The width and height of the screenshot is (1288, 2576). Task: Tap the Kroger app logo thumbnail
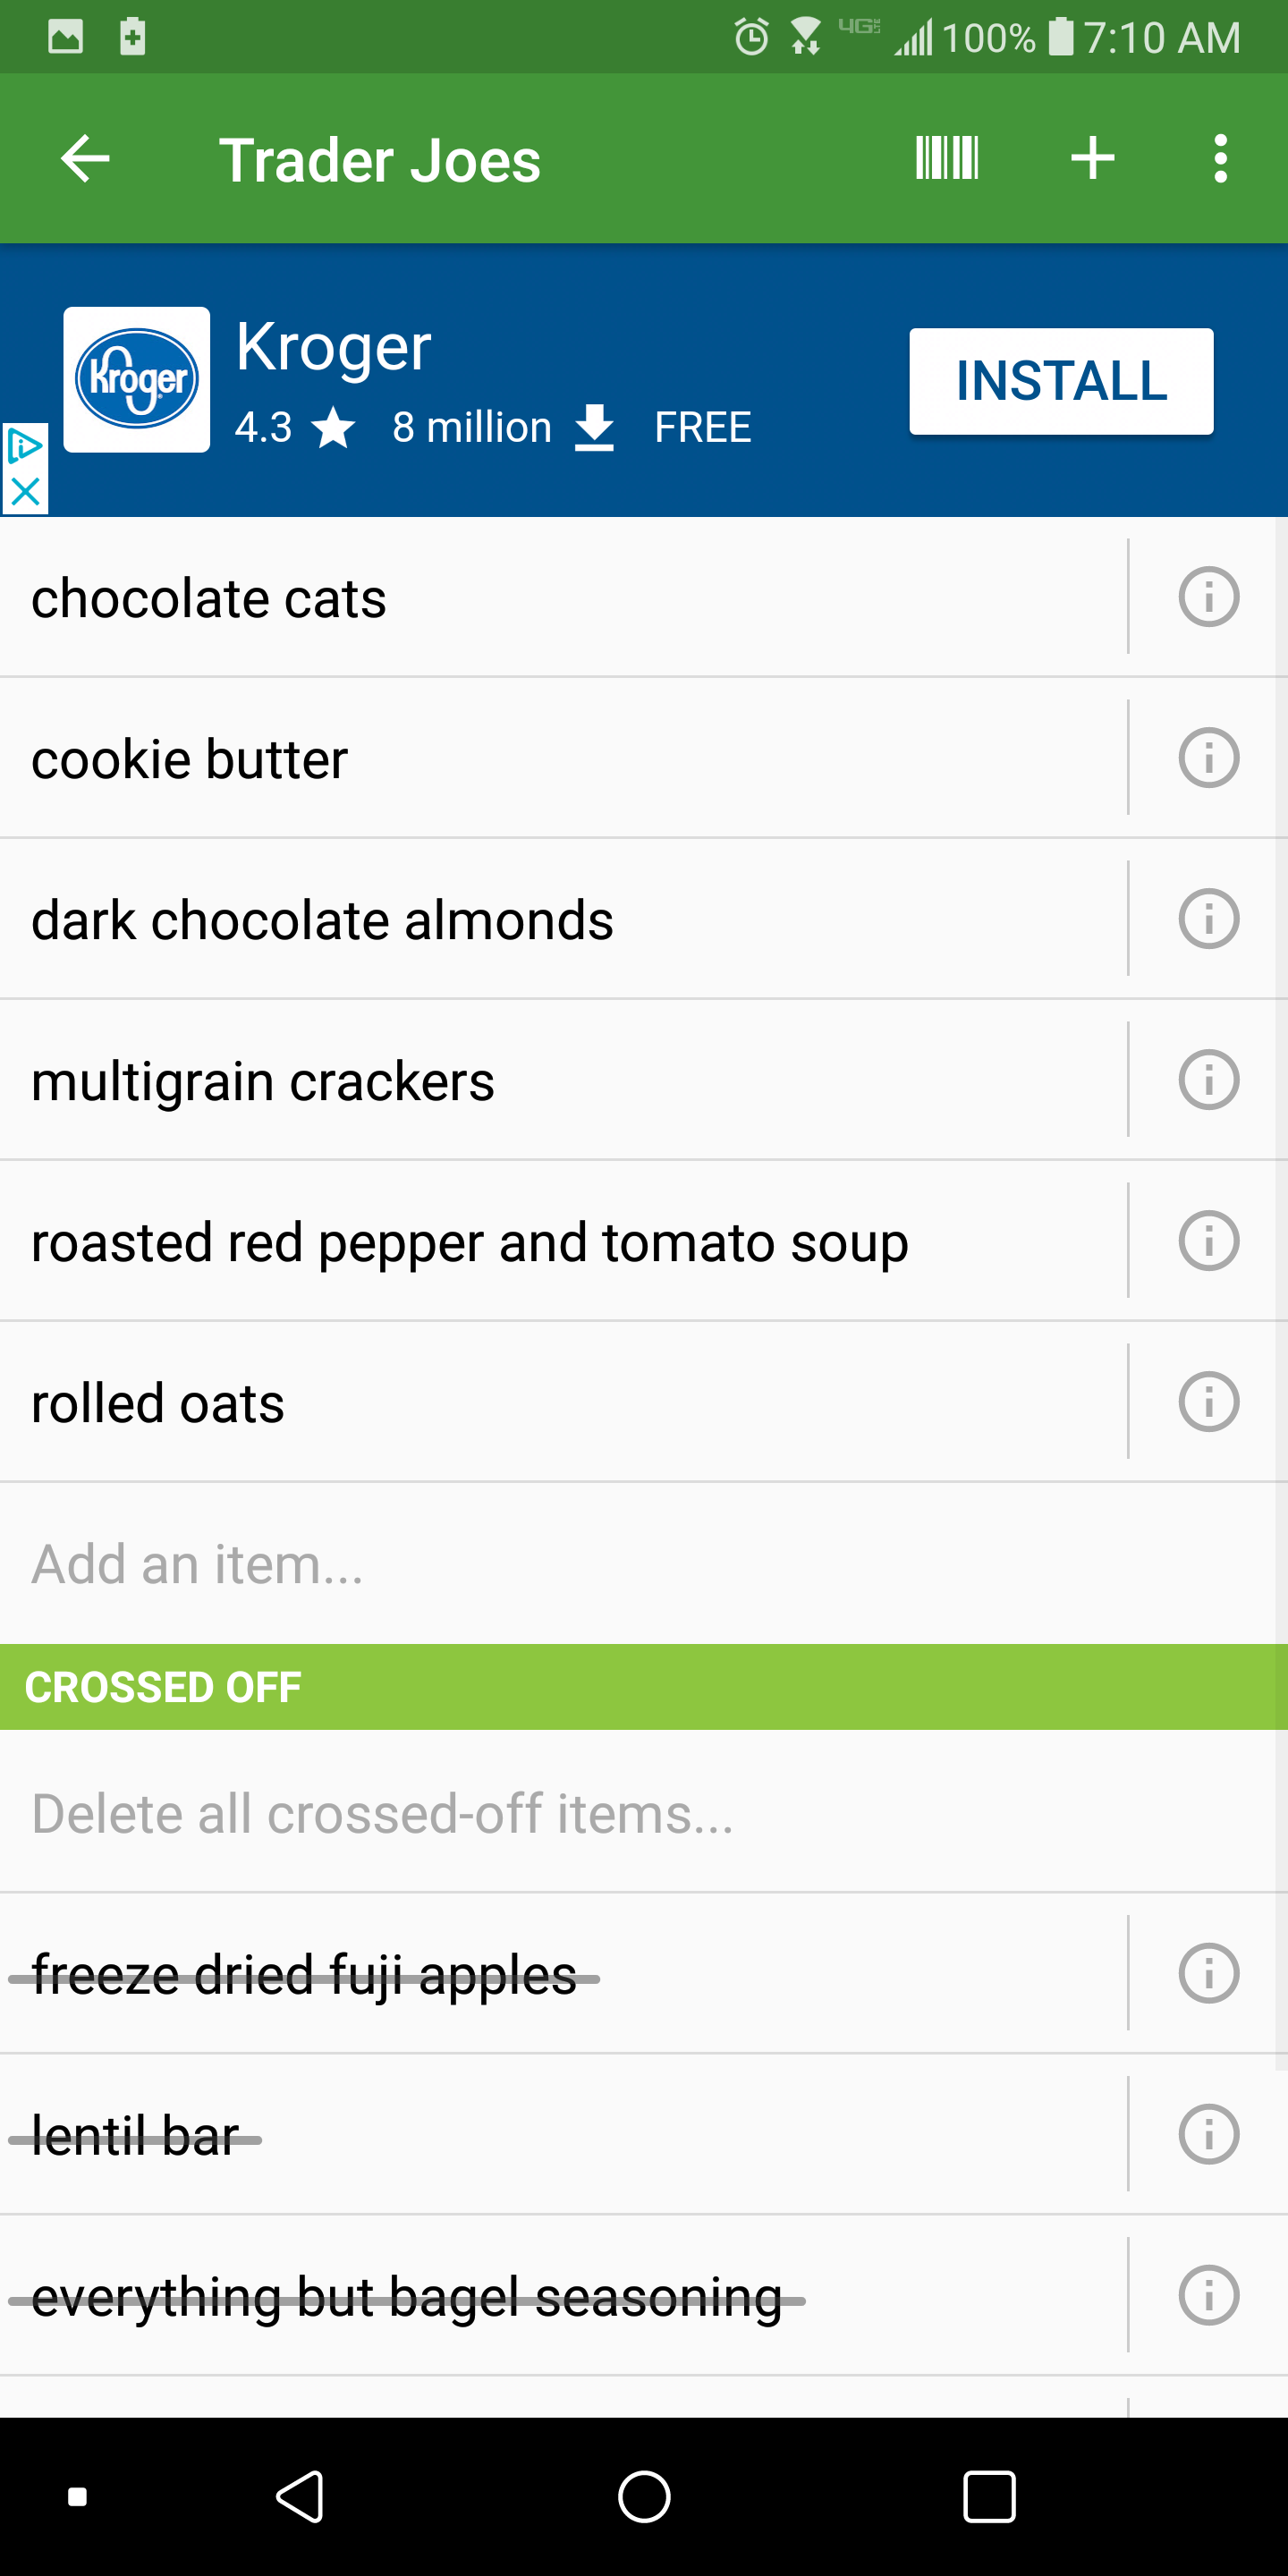click(137, 380)
